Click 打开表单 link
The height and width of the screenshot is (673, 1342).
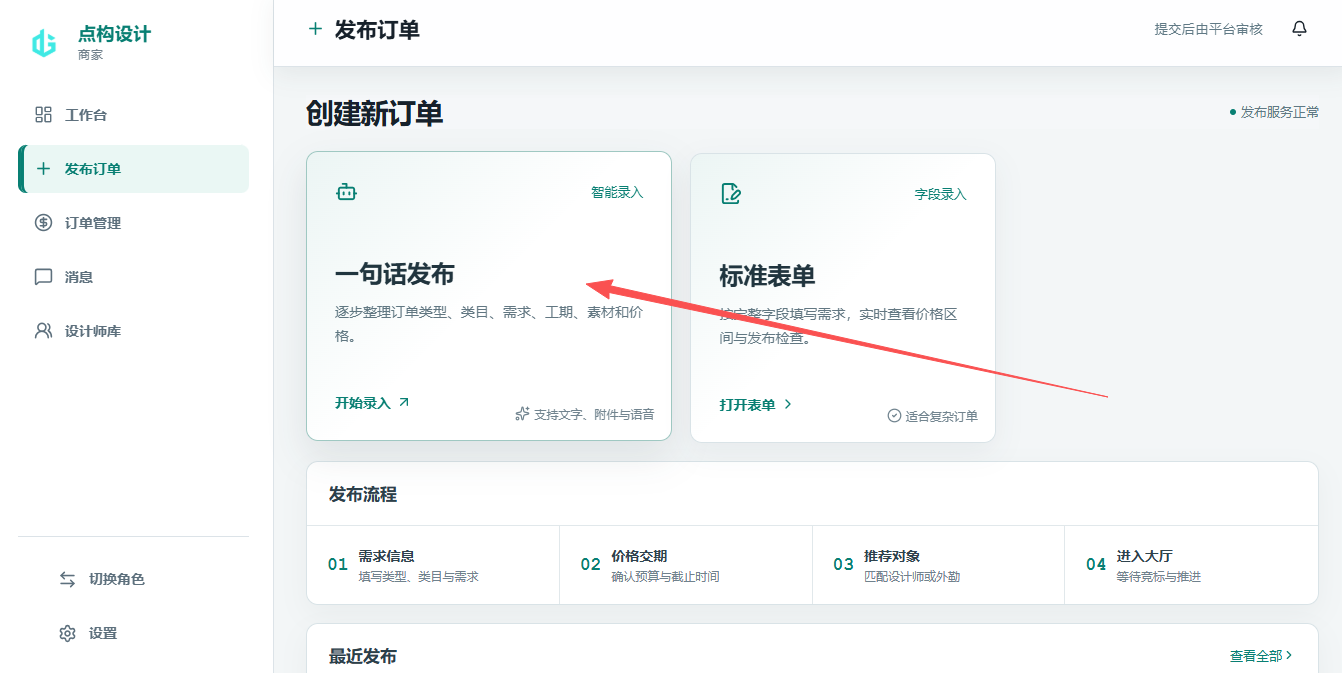pyautogui.click(x=747, y=405)
